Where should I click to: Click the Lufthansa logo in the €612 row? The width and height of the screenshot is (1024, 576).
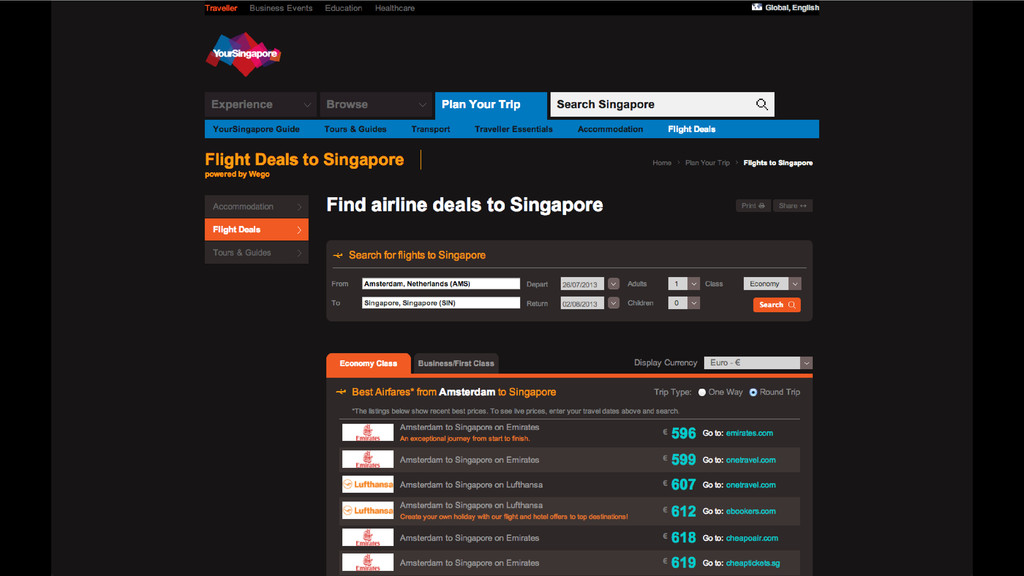(368, 511)
